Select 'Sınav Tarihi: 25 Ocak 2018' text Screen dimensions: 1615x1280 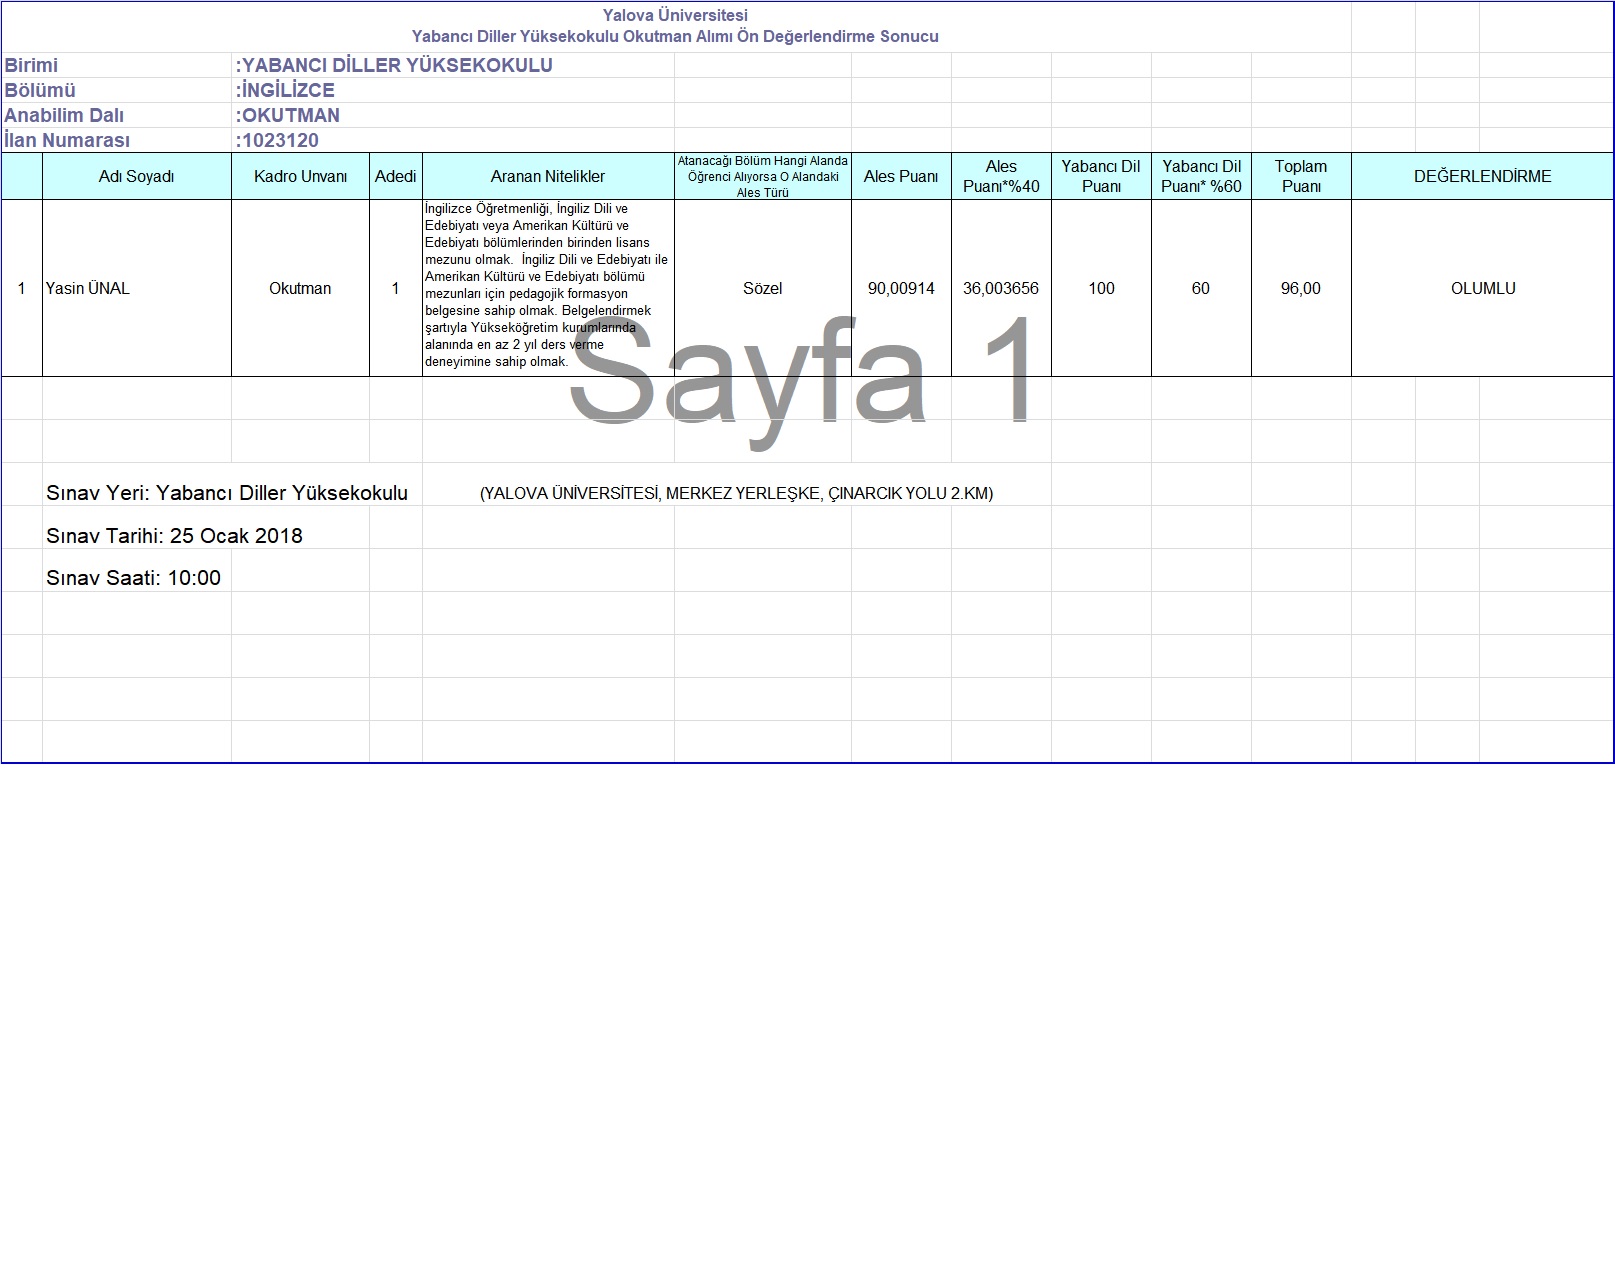174,536
